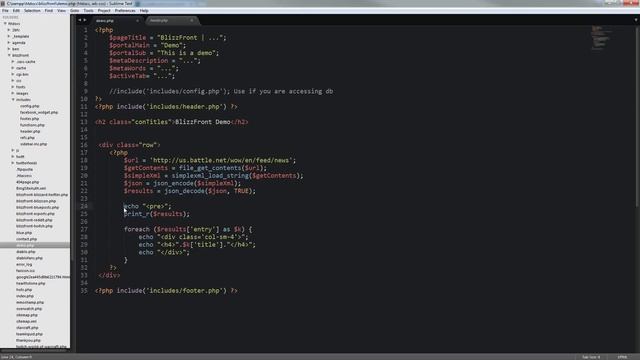Expand the agenda folder

click(x=9, y=42)
